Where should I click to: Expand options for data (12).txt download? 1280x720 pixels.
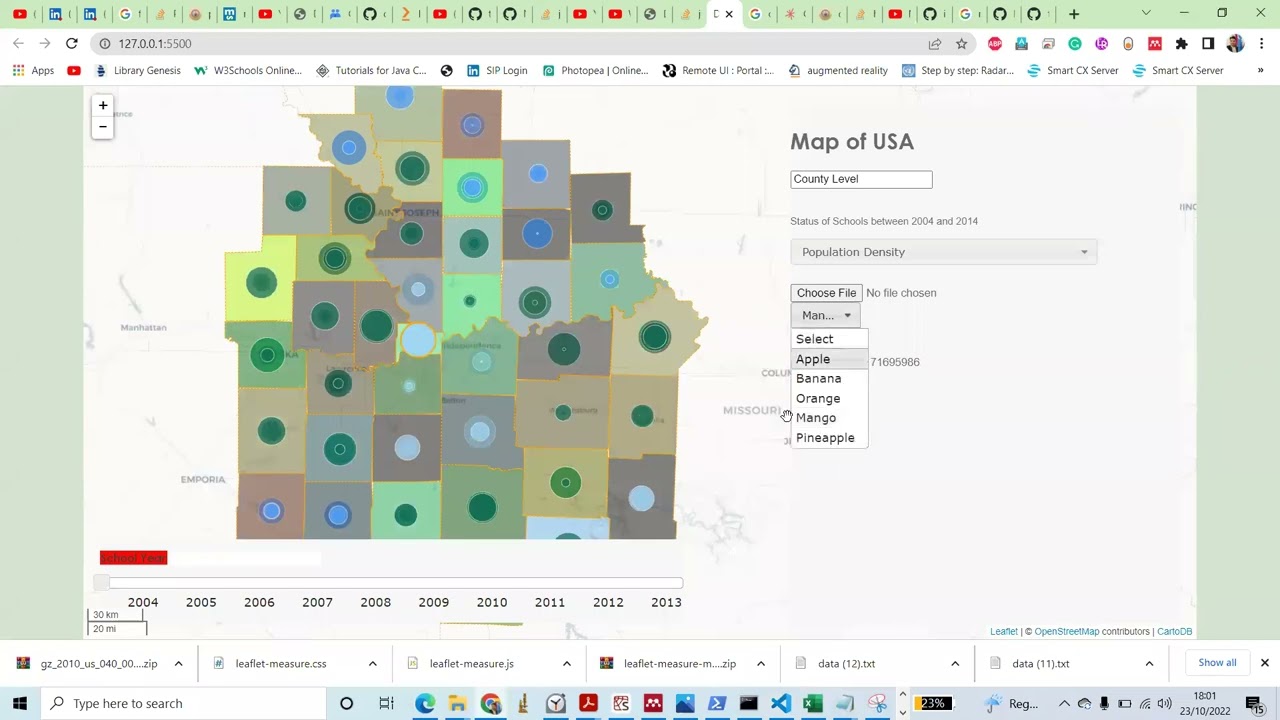(x=954, y=663)
